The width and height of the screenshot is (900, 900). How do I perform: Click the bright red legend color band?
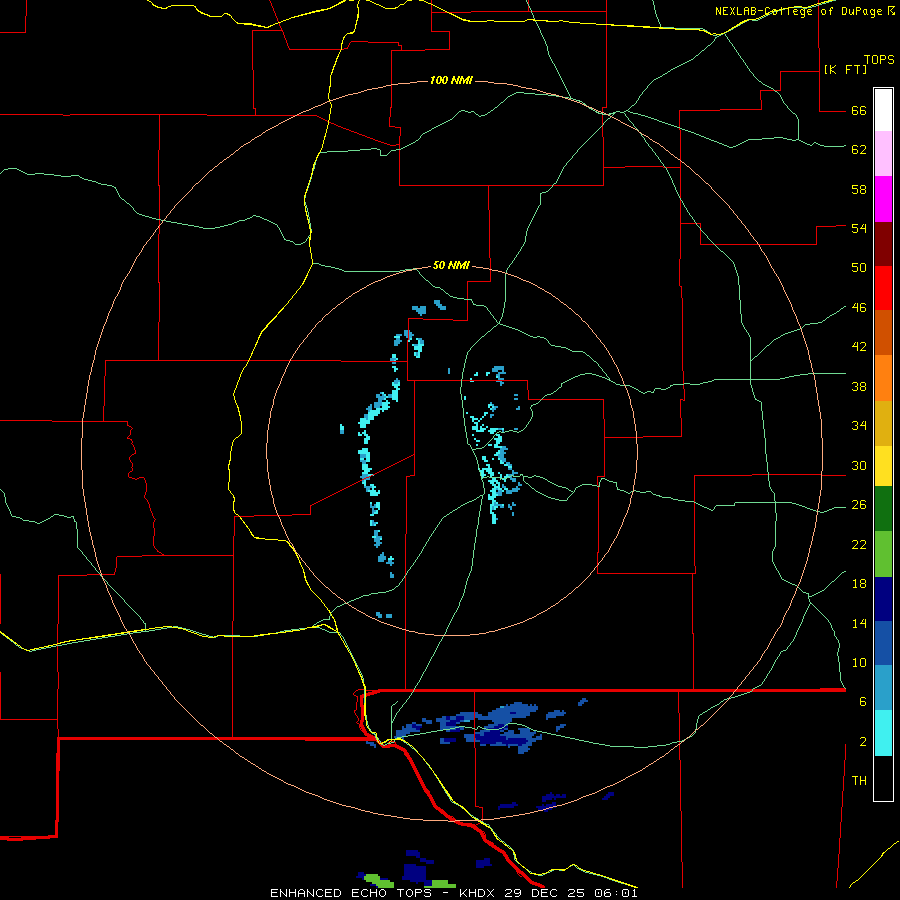coord(883,288)
